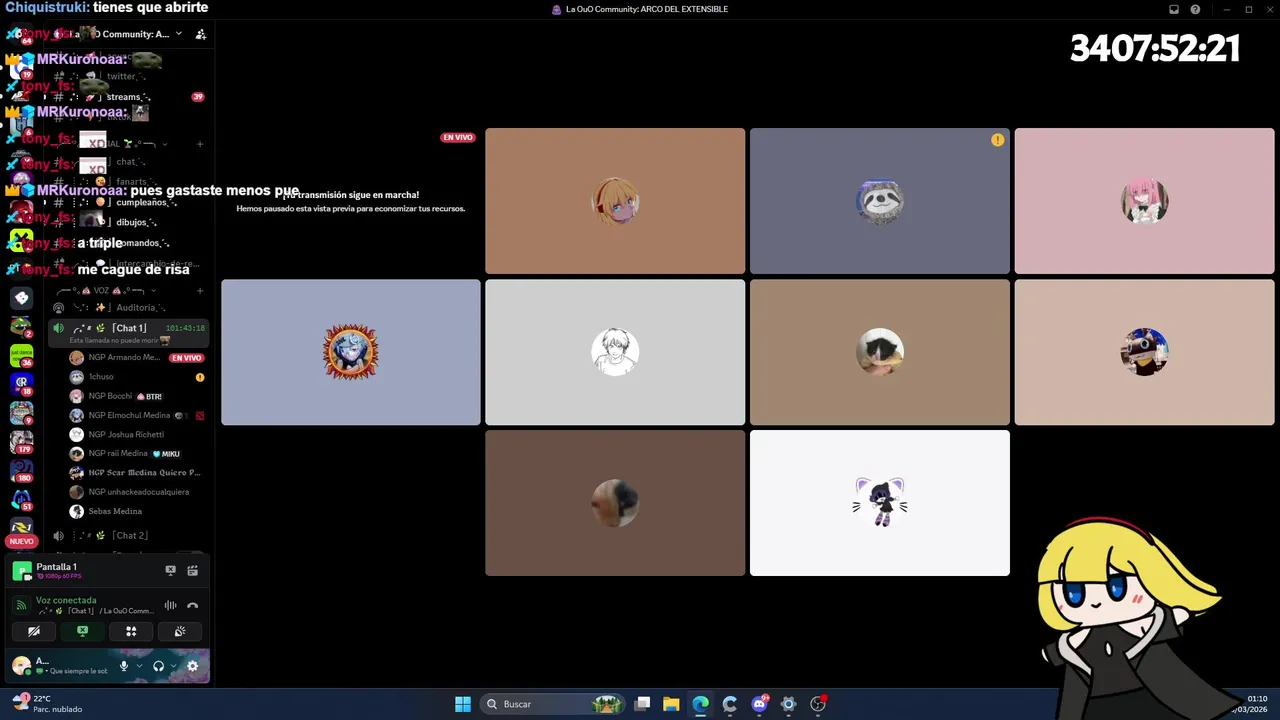Open File Explorer from the taskbar
This screenshot has height=720, width=1280.
click(x=671, y=704)
